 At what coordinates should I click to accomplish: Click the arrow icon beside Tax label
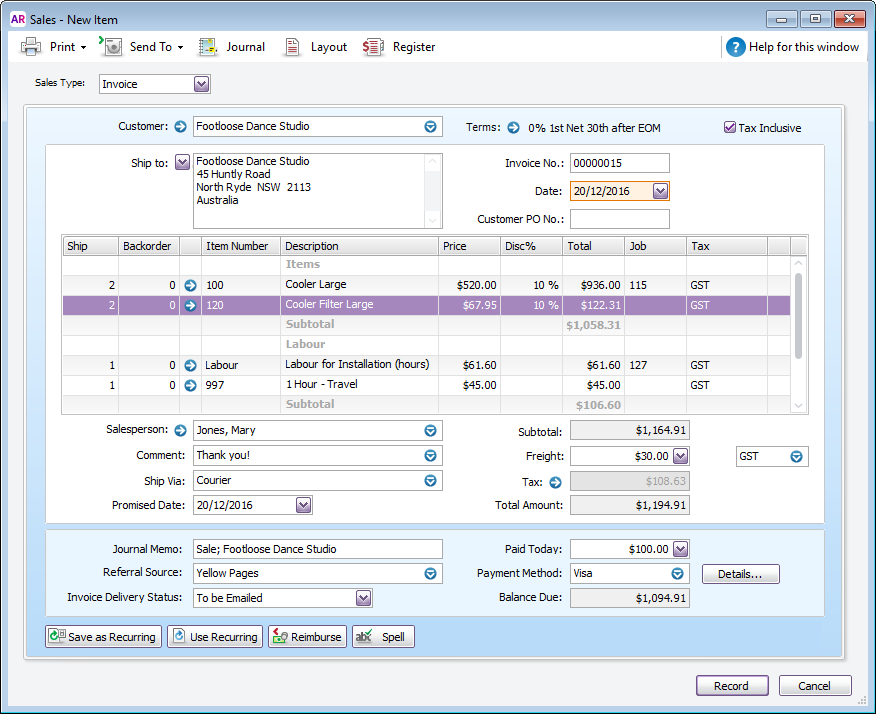coord(556,482)
